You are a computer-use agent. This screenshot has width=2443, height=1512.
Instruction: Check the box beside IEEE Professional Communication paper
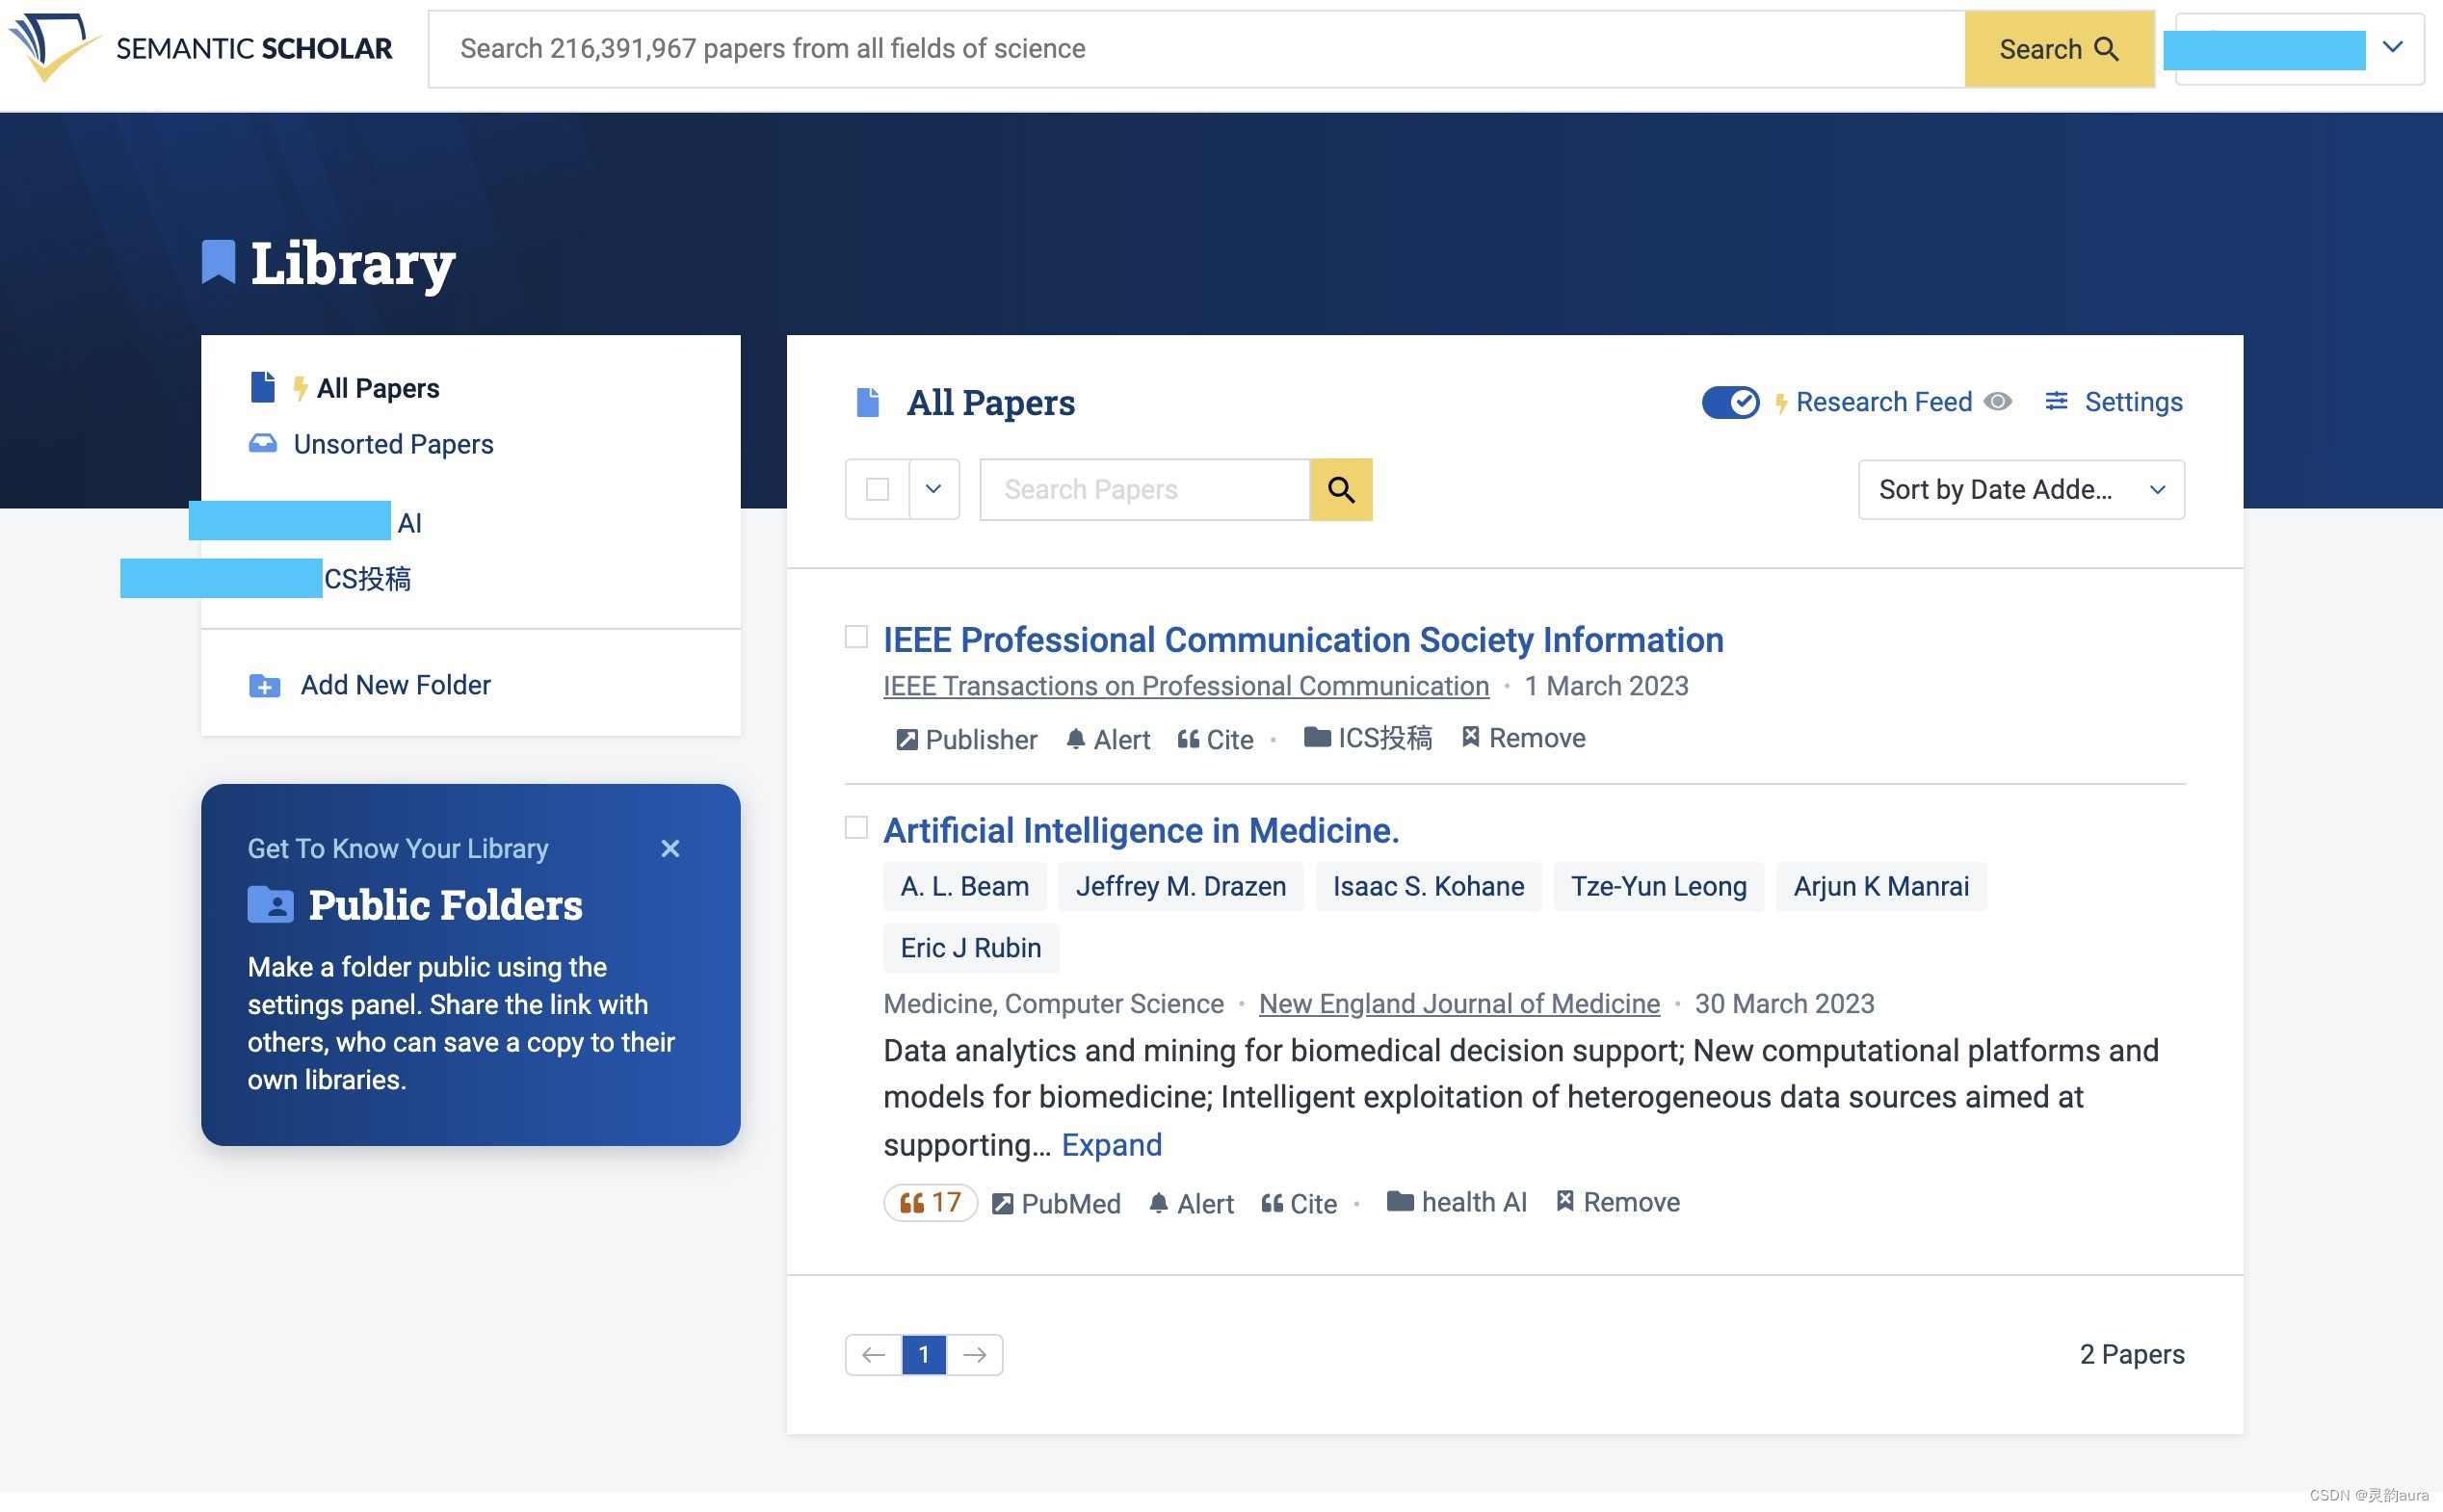(x=856, y=637)
